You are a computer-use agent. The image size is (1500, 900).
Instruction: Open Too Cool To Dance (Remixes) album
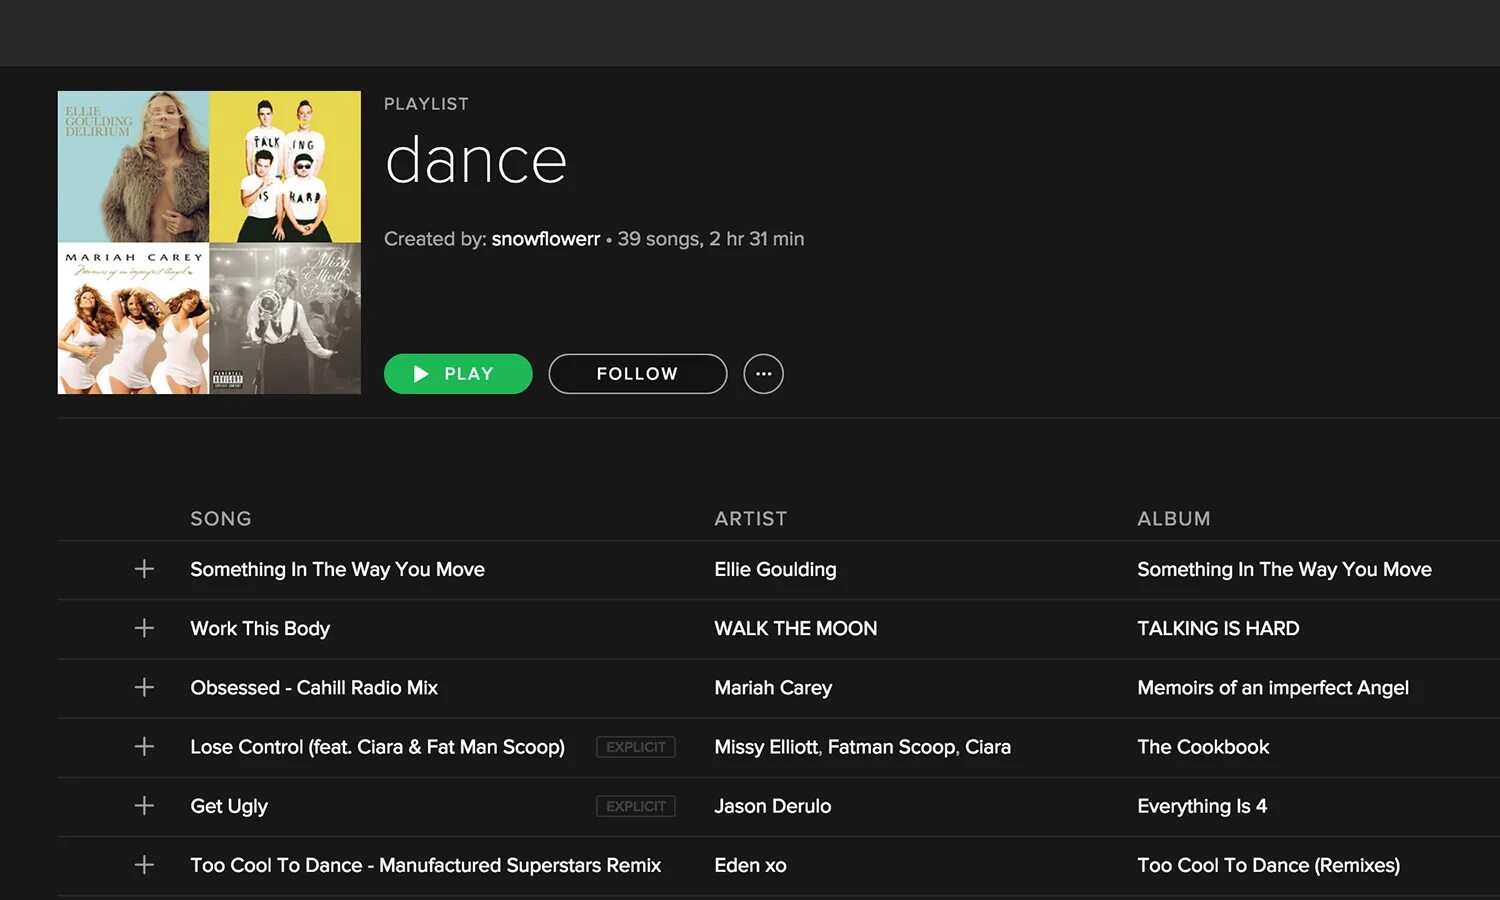coord(1268,865)
